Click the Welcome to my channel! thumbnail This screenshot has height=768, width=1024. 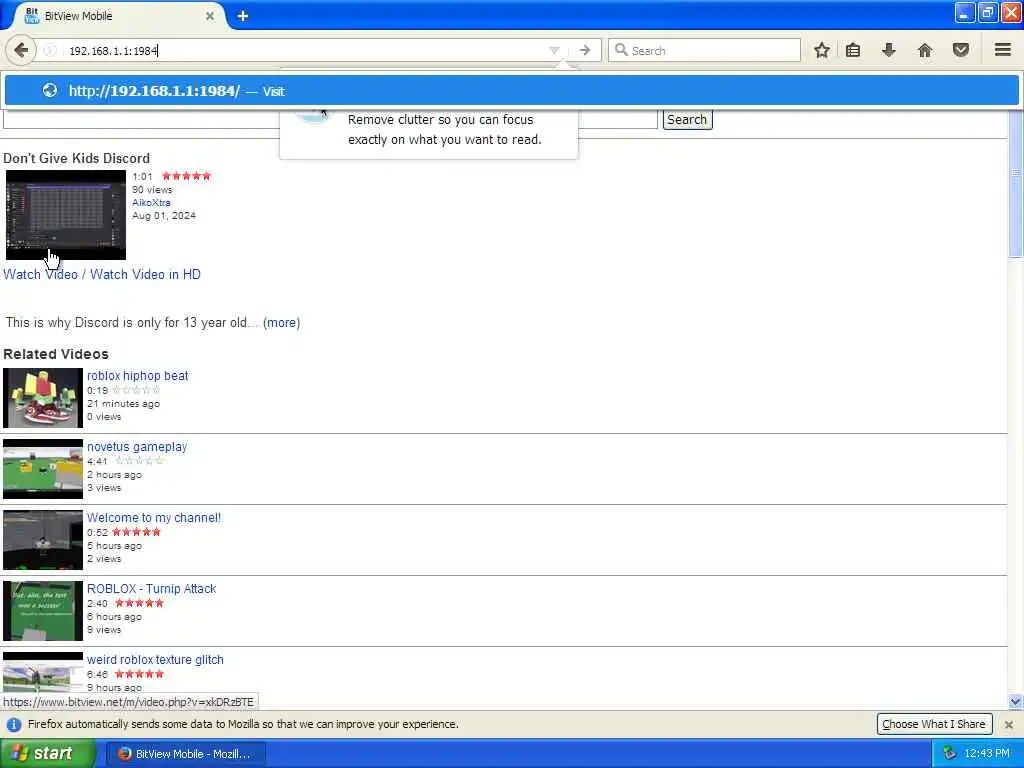pos(43,540)
